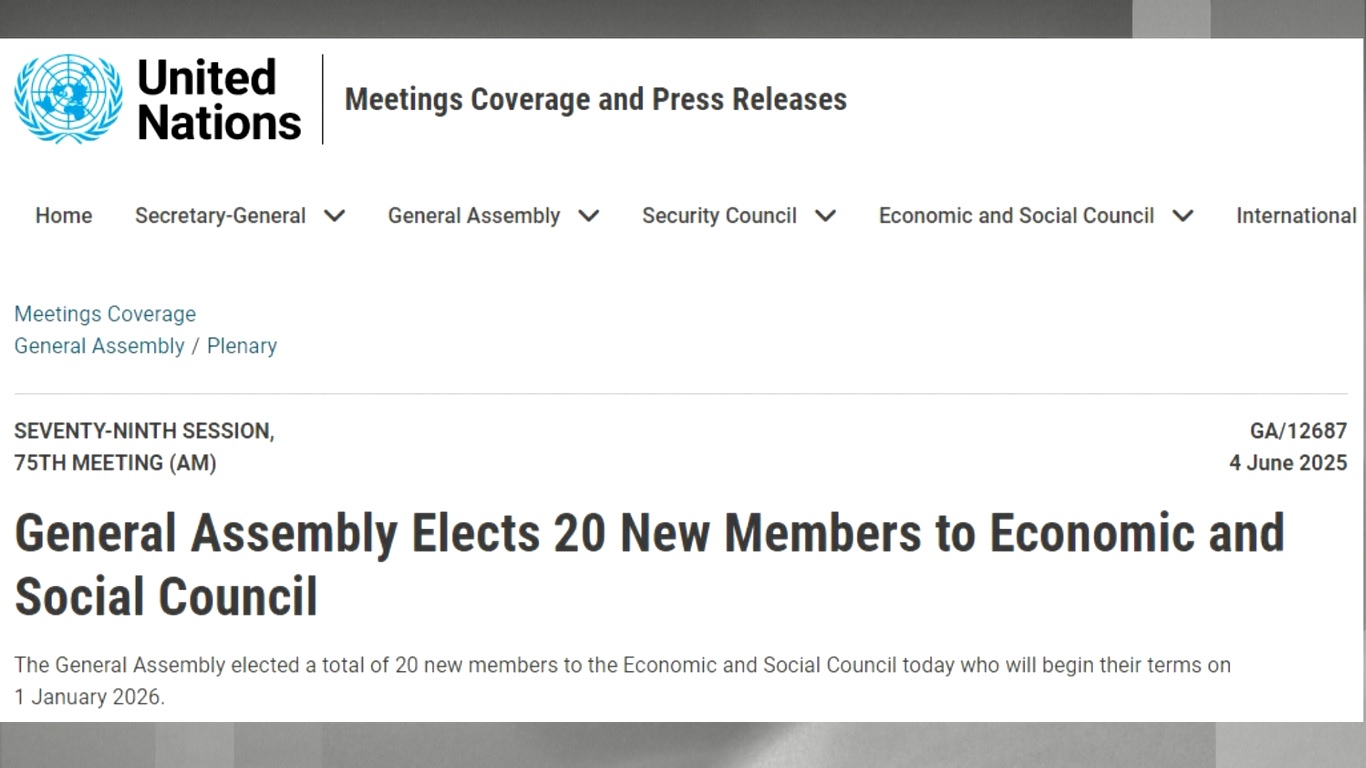The width and height of the screenshot is (1366, 768).
Task: Select International in the navigation bar
Action: [x=1296, y=215]
